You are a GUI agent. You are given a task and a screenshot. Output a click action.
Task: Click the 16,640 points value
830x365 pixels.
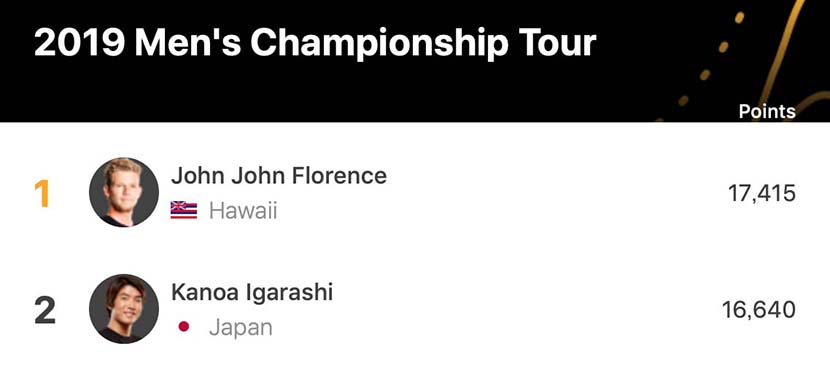pos(759,310)
